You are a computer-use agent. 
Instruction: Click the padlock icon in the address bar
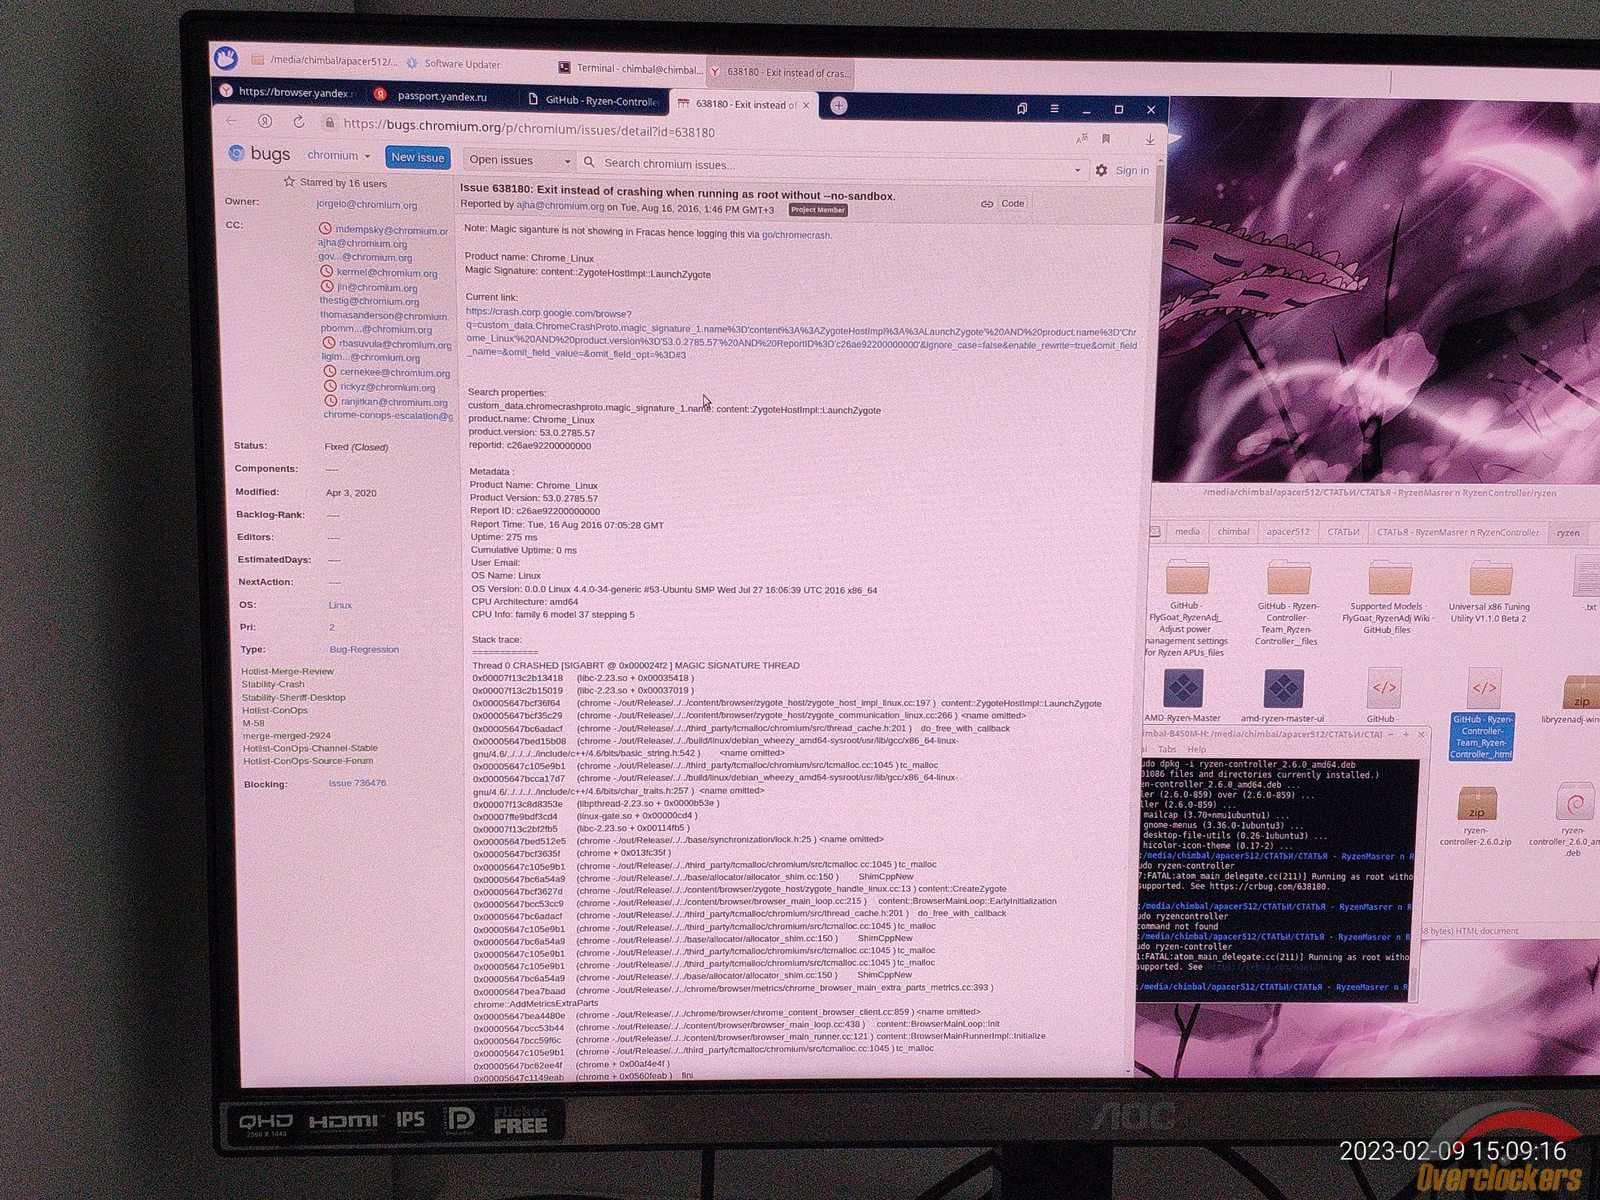click(329, 123)
